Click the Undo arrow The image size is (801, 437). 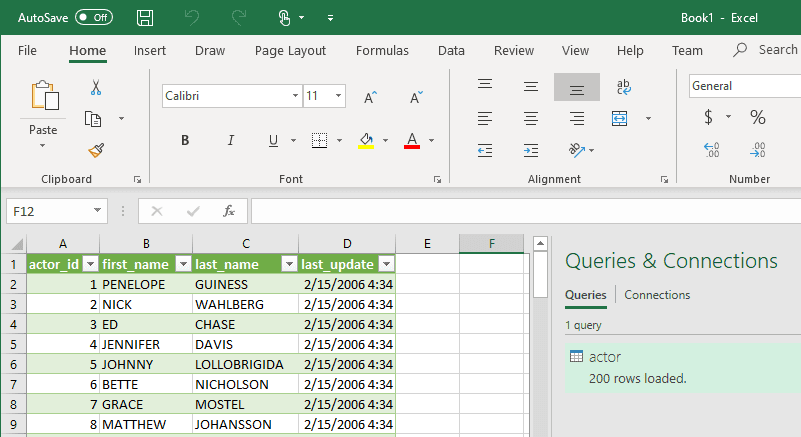(192, 18)
